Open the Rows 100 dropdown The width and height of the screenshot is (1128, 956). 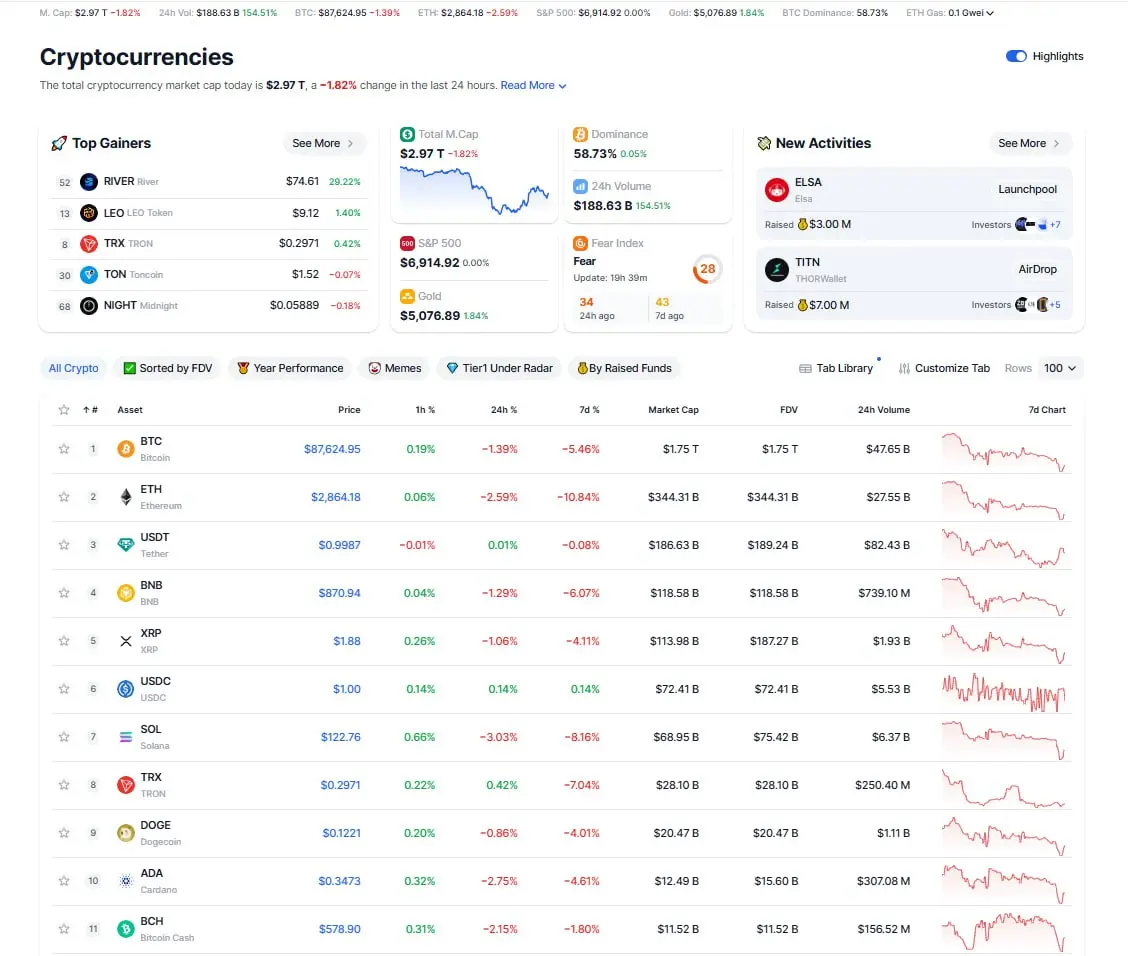pyautogui.click(x=1060, y=368)
